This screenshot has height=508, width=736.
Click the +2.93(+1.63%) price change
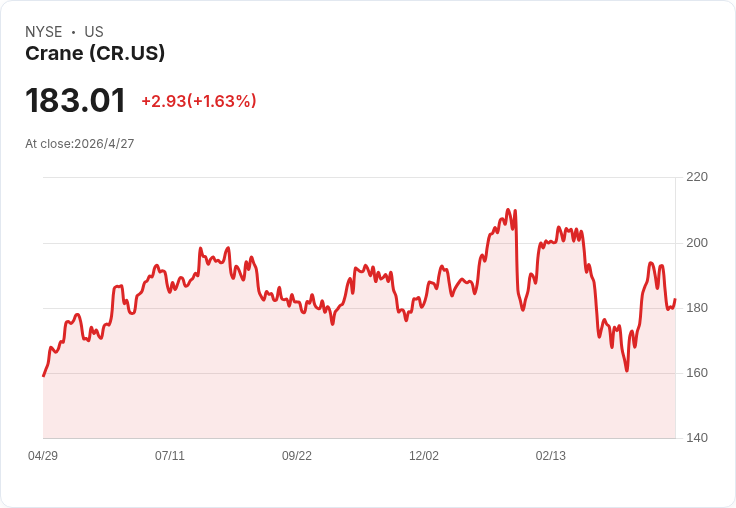tap(199, 101)
